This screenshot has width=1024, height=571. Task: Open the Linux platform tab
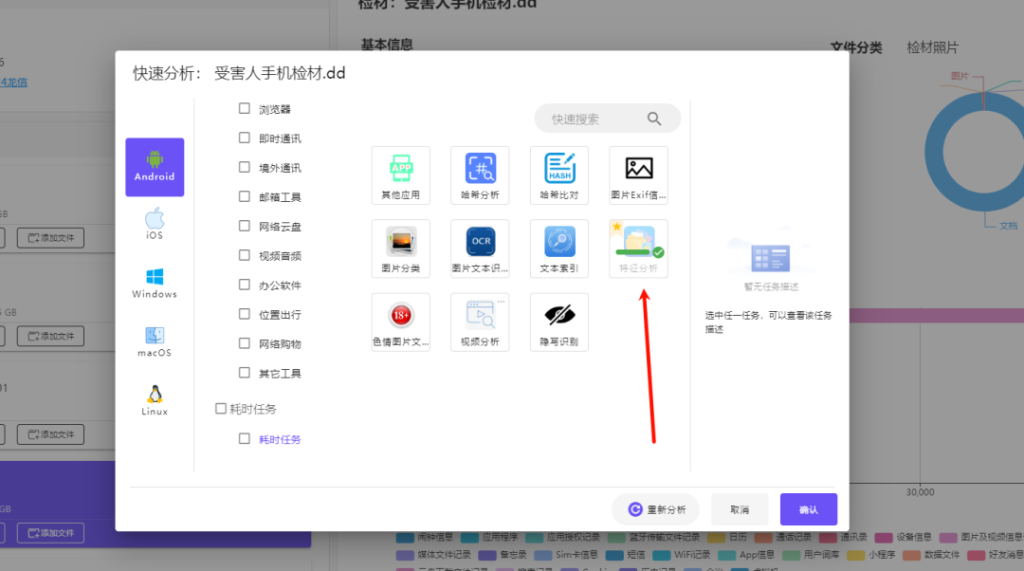pyautogui.click(x=155, y=400)
